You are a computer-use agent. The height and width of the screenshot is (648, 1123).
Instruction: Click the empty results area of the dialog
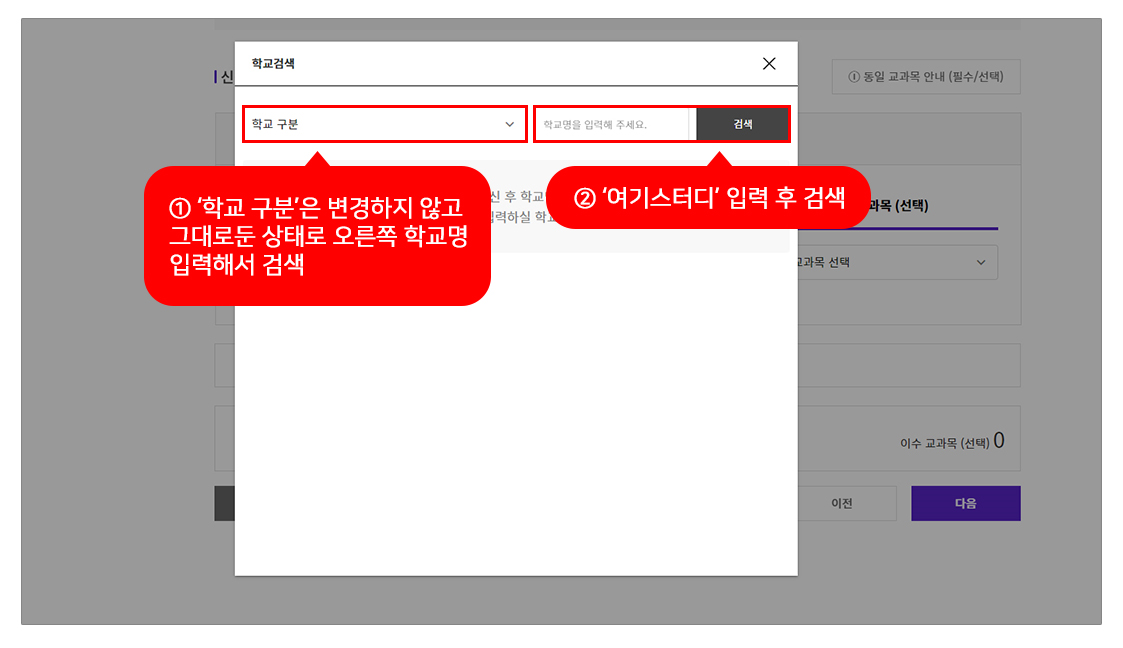[515, 420]
